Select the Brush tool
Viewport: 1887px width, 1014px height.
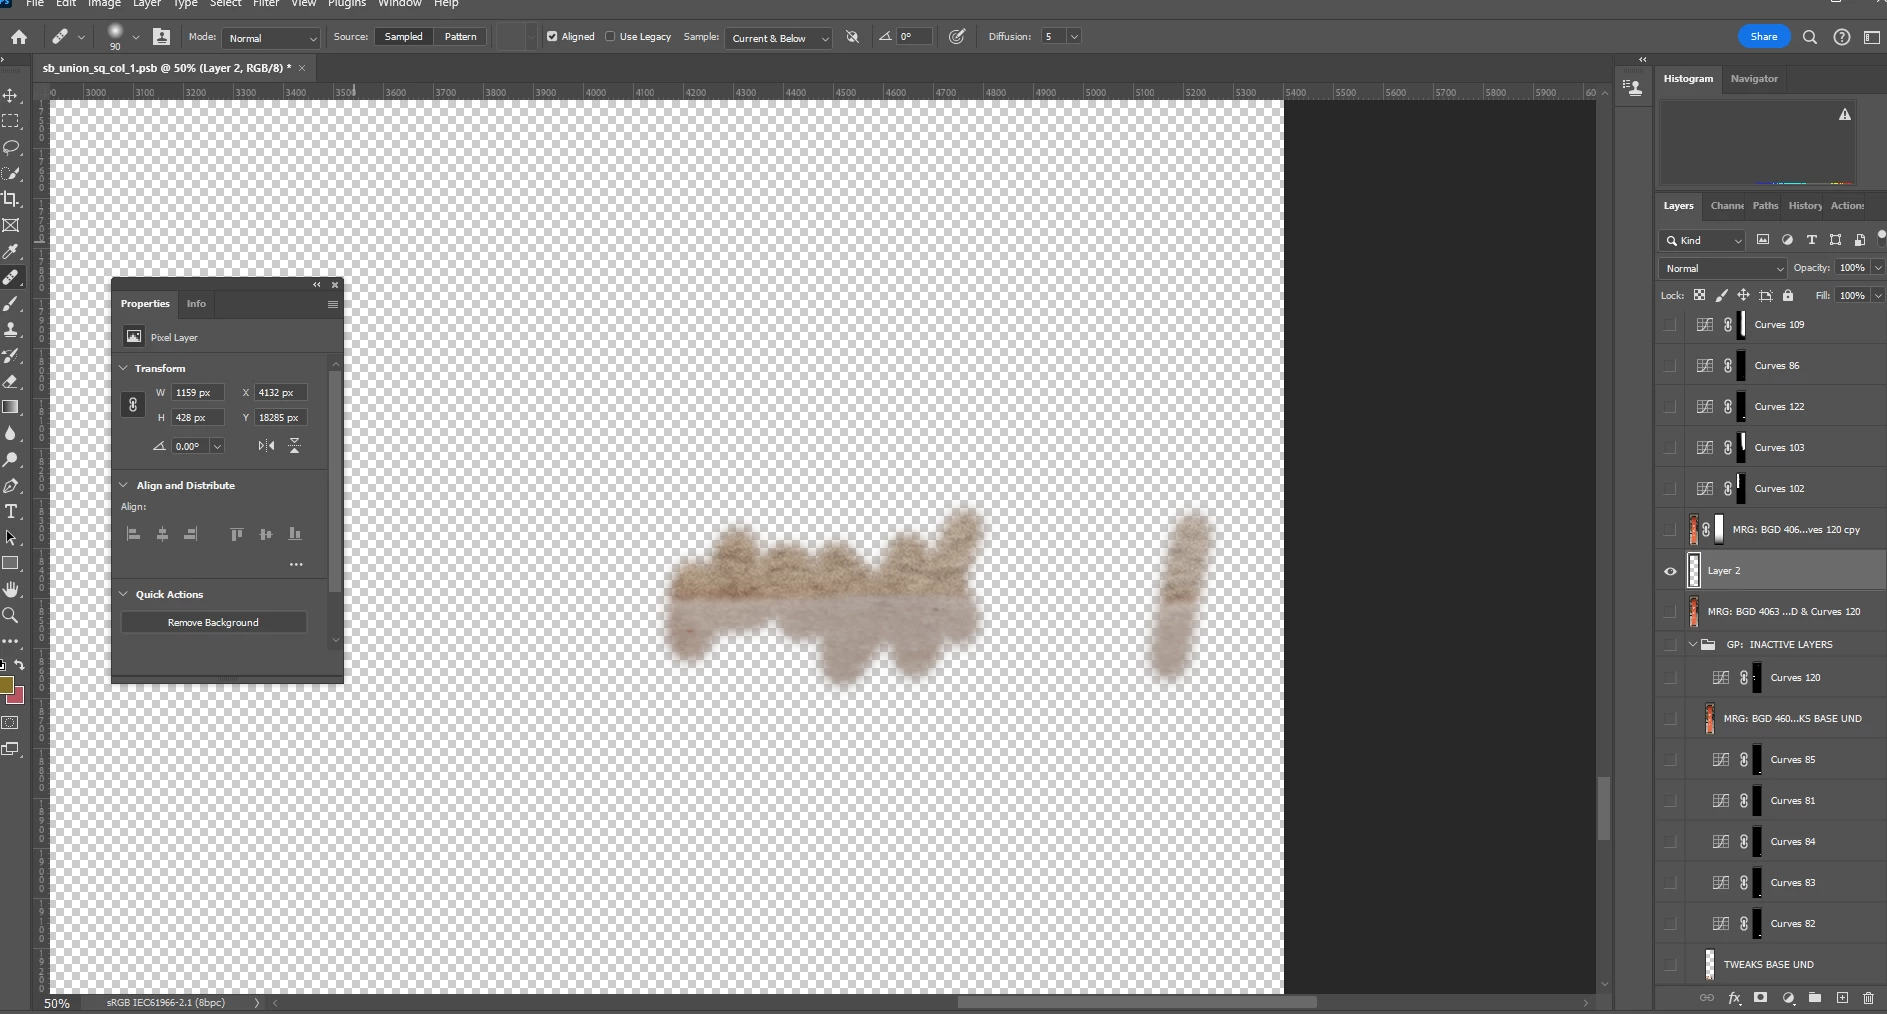(x=11, y=303)
